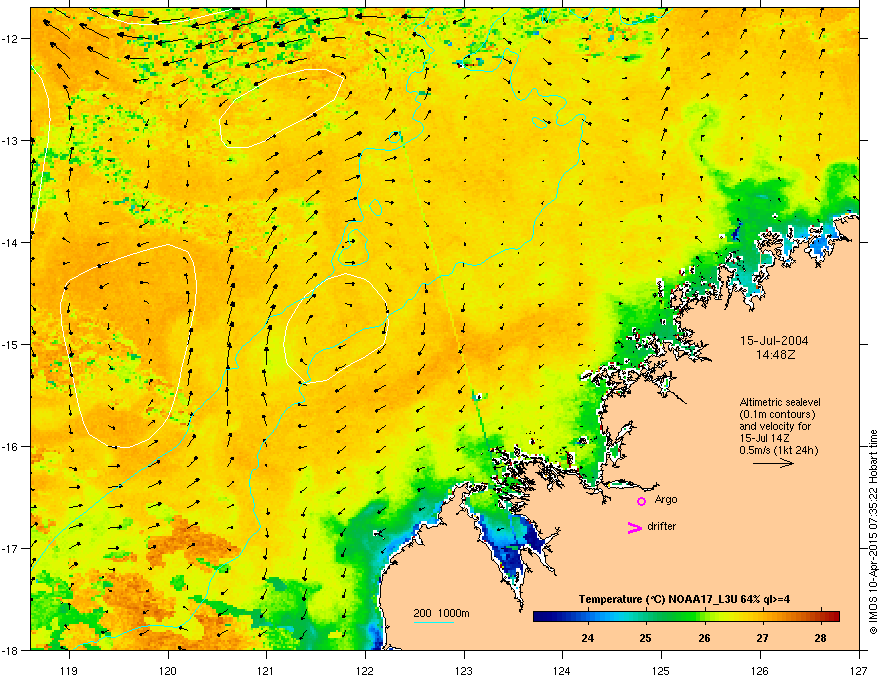Click the Argo magenta circle legend symbol
This screenshot has width=880, height=680.
point(641,501)
